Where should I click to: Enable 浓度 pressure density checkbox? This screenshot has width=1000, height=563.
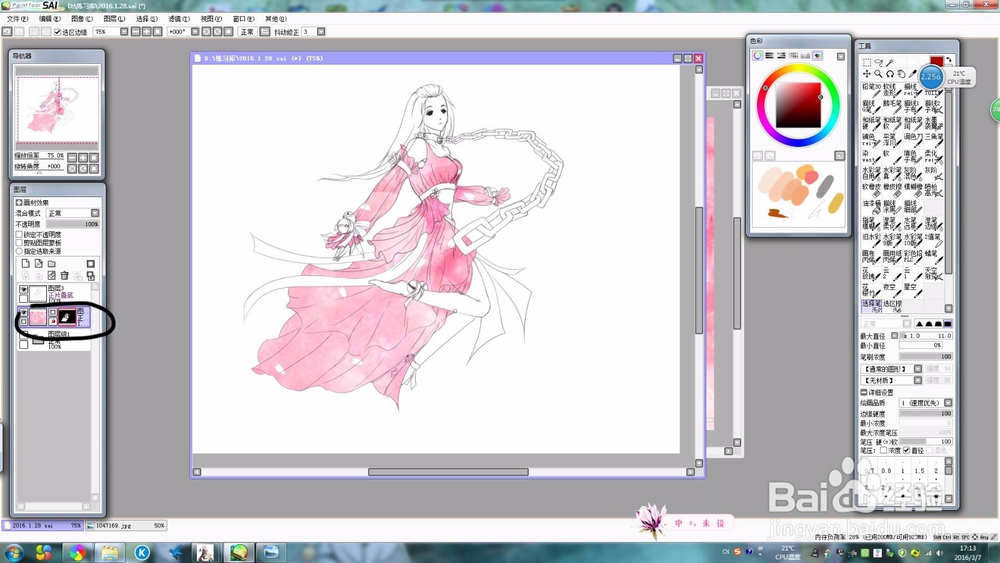pos(883,450)
